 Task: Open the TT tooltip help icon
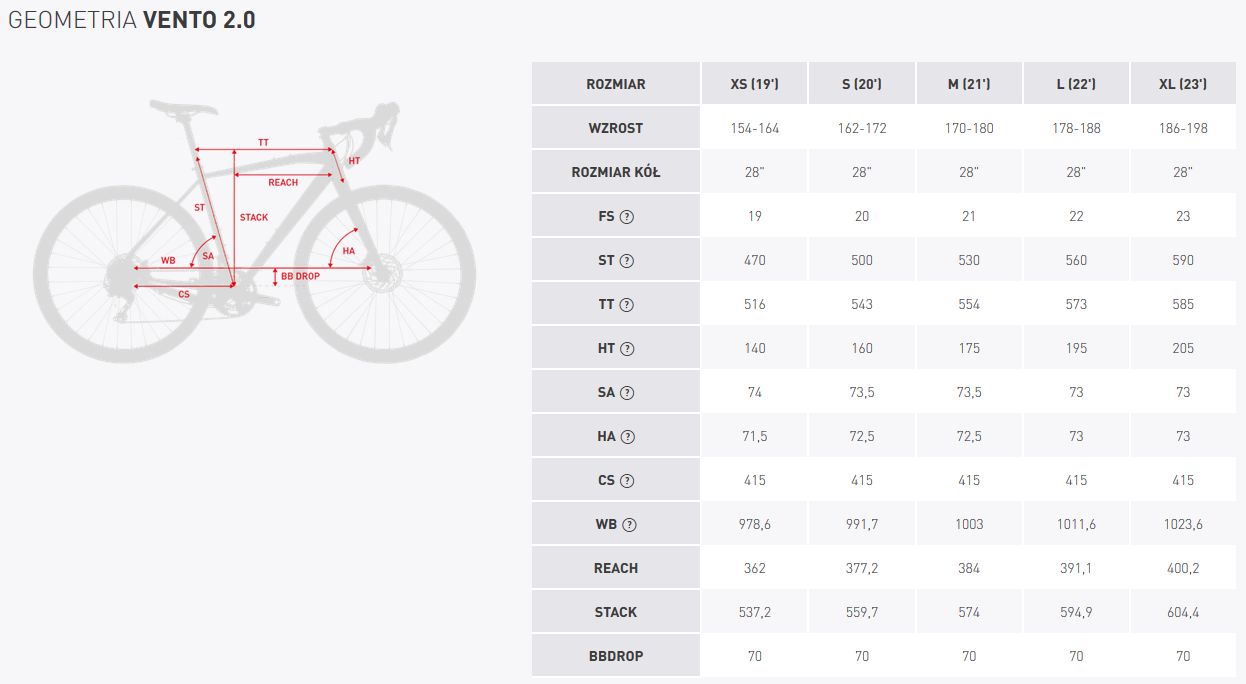pyautogui.click(x=627, y=304)
